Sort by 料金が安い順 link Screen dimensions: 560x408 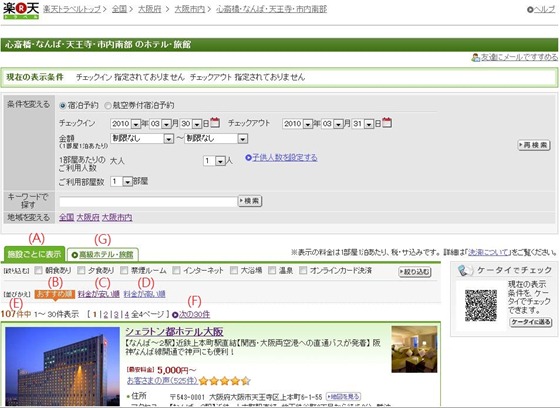pos(99,294)
